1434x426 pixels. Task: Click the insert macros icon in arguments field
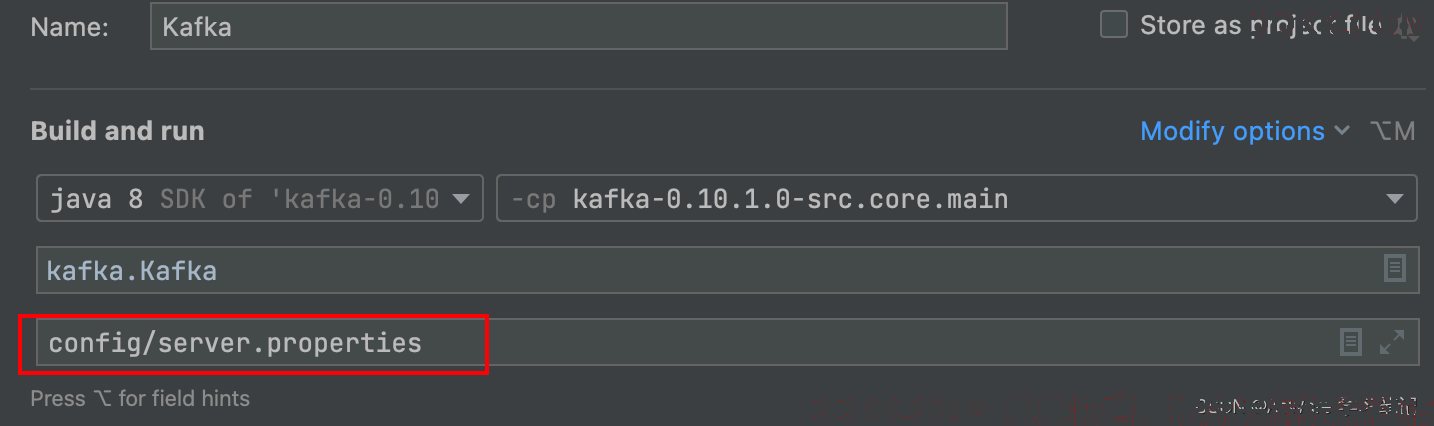[x=1351, y=343]
